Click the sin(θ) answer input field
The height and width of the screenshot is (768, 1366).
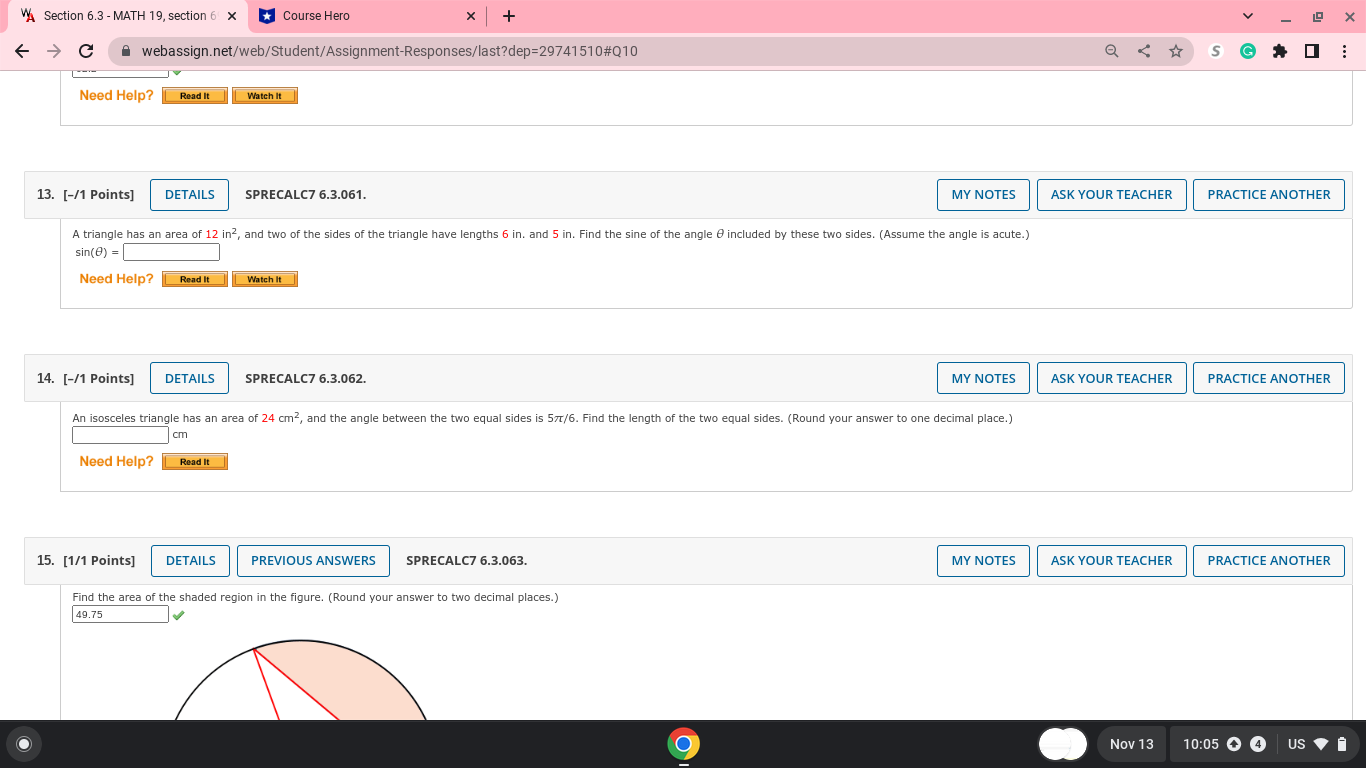[x=170, y=251]
